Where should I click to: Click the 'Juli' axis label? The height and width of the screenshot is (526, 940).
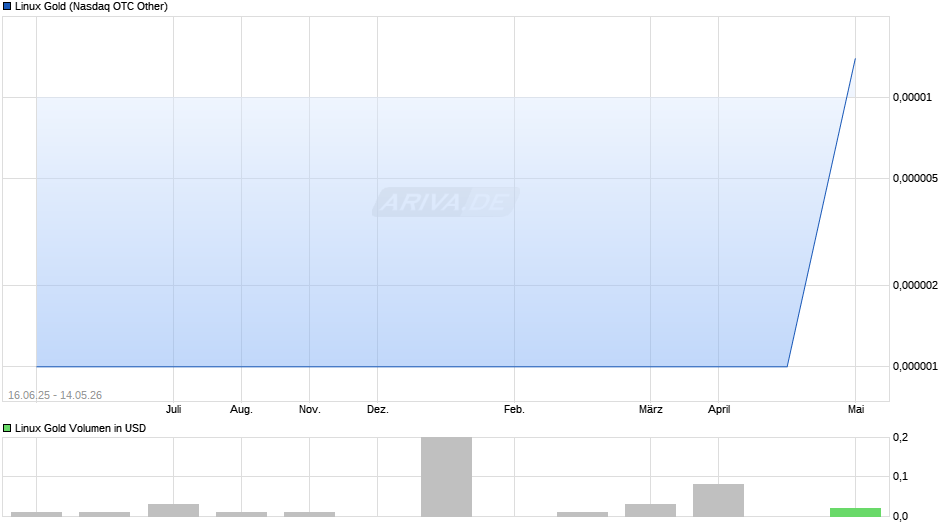point(173,410)
